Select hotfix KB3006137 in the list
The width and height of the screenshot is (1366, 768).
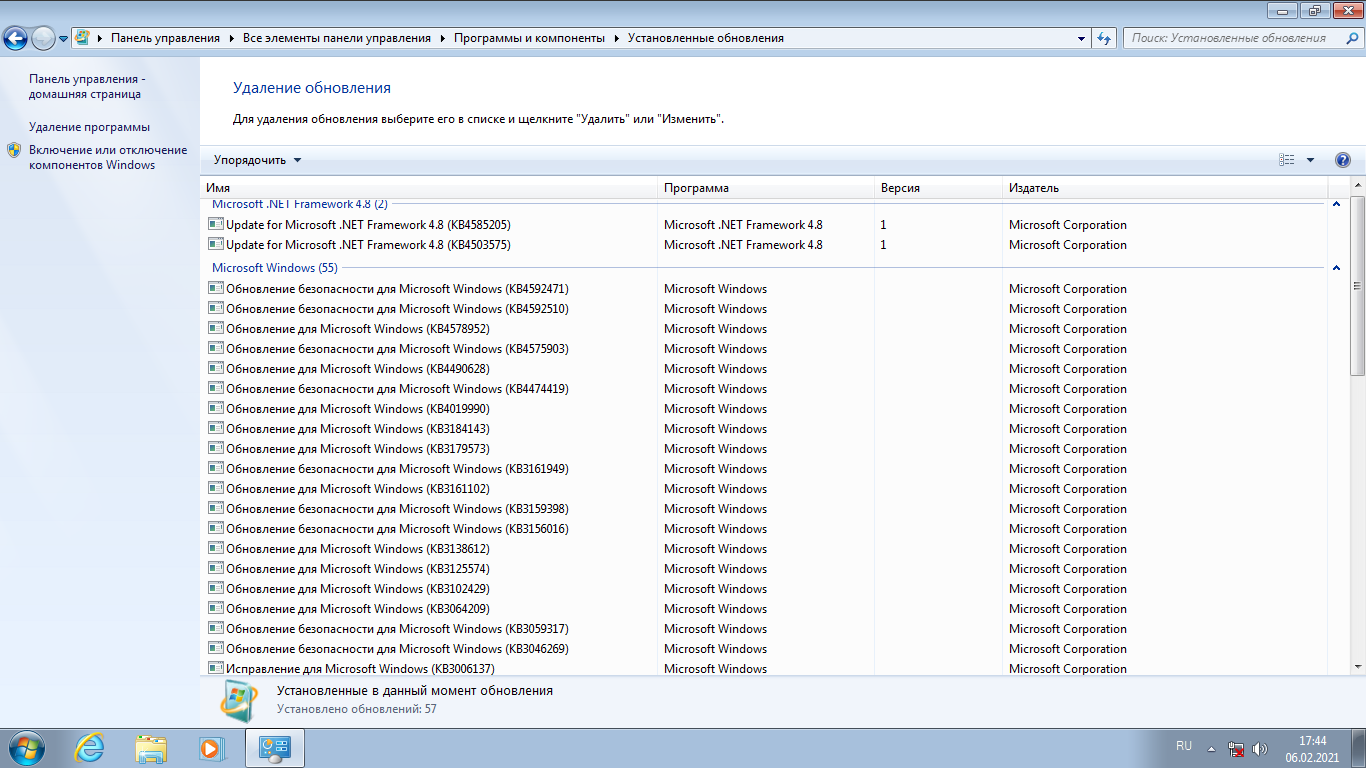coord(765,668)
